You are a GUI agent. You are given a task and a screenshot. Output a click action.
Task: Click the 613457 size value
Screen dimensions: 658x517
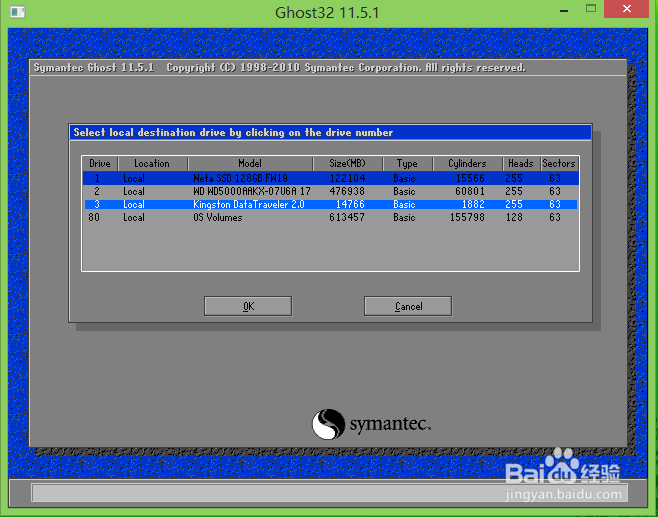tap(347, 217)
